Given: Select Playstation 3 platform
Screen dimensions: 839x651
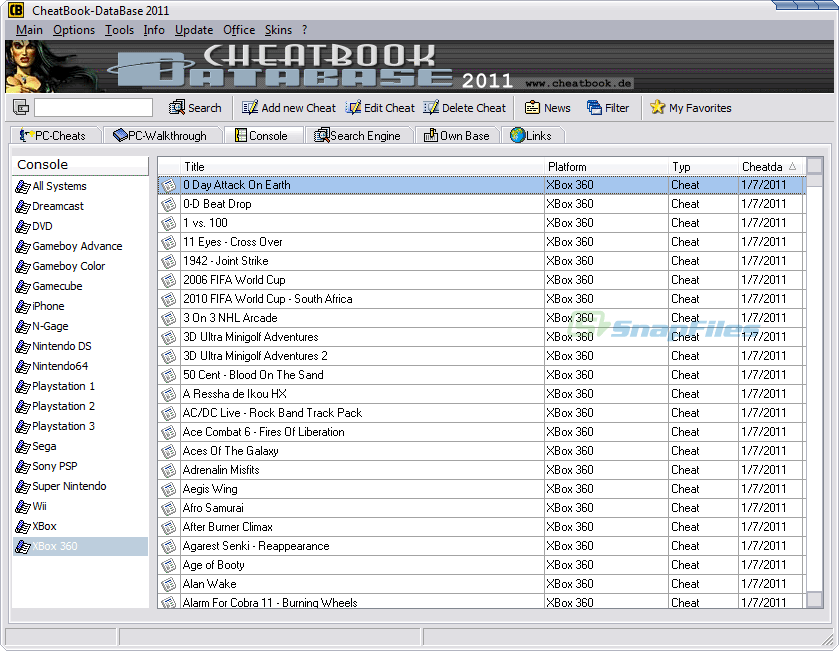Looking at the screenshot, I should coord(80,426).
